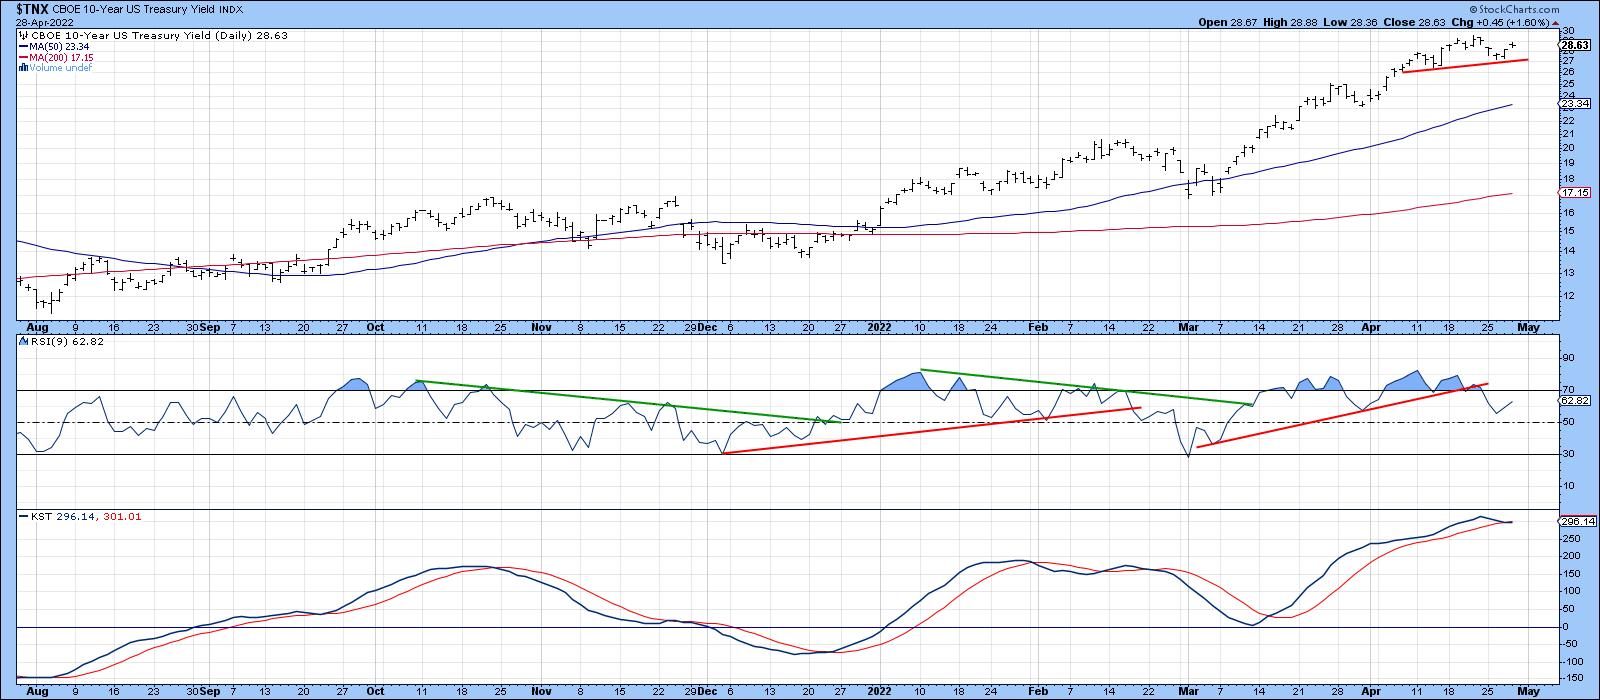The width and height of the screenshot is (1600, 700).
Task: Click the 30 oversold level label on RSI axis
Action: coord(1567,454)
